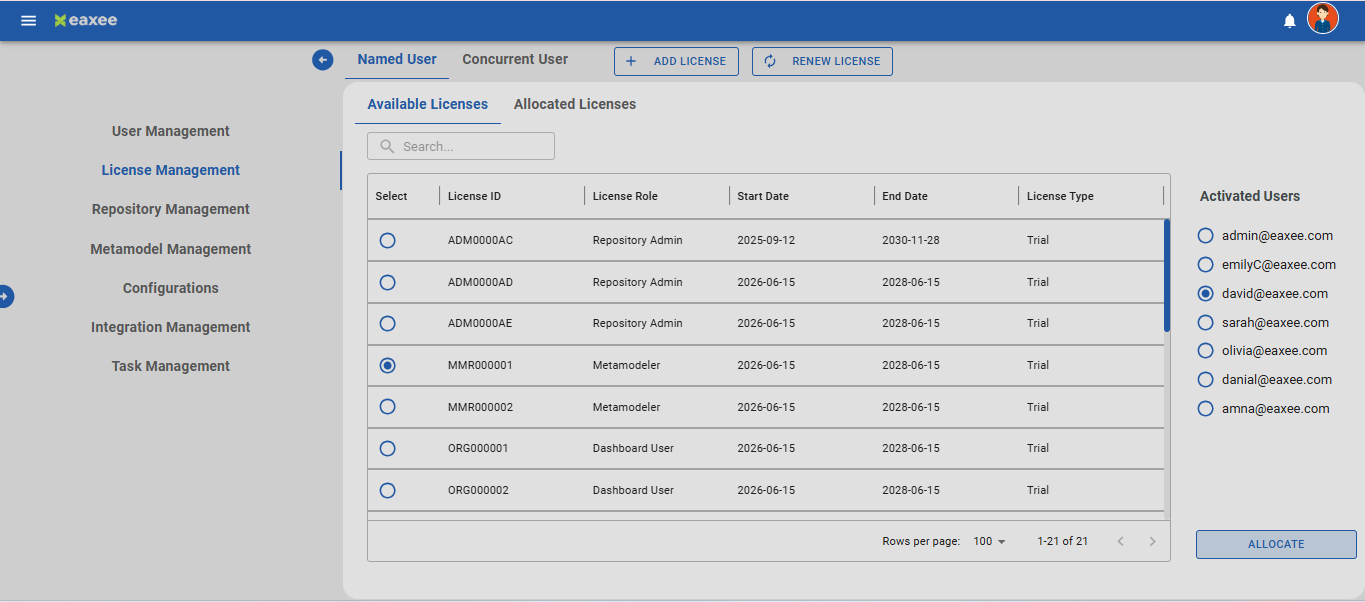Image resolution: width=1365 pixels, height=602 pixels.
Task: Select the radio for license ADM0000AC
Action: pyautogui.click(x=388, y=240)
